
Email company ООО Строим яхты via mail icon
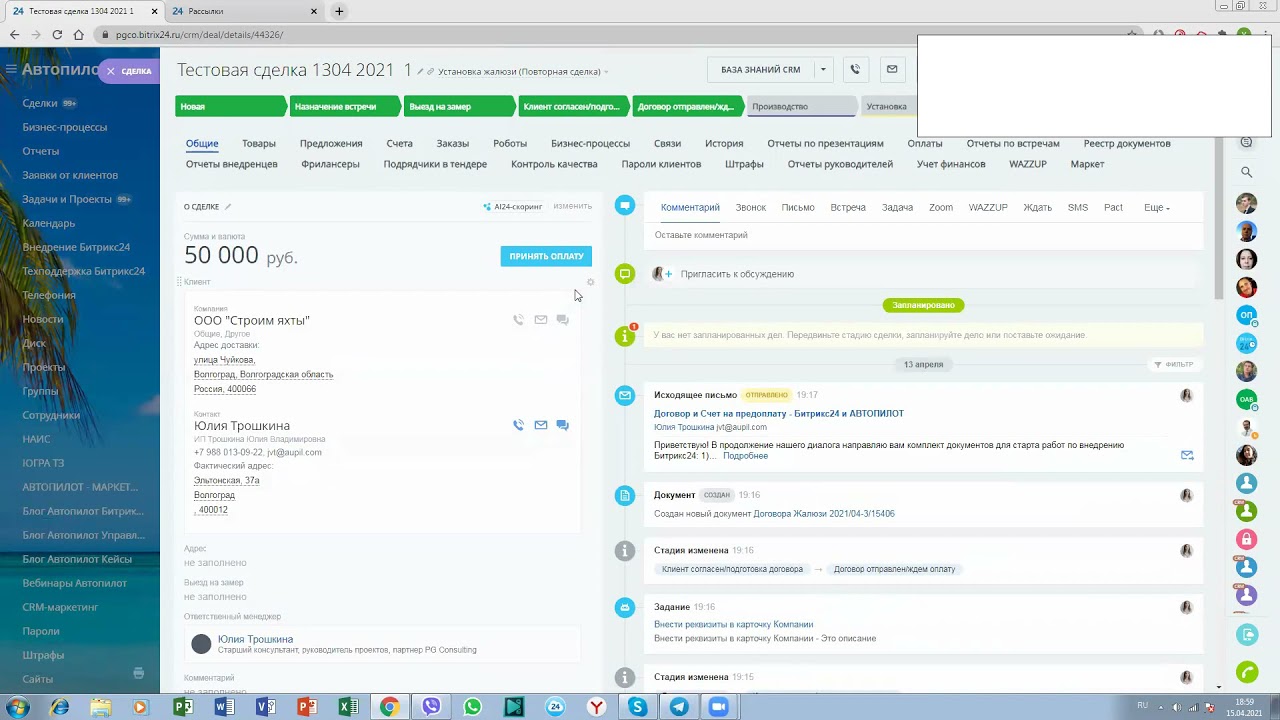540,320
